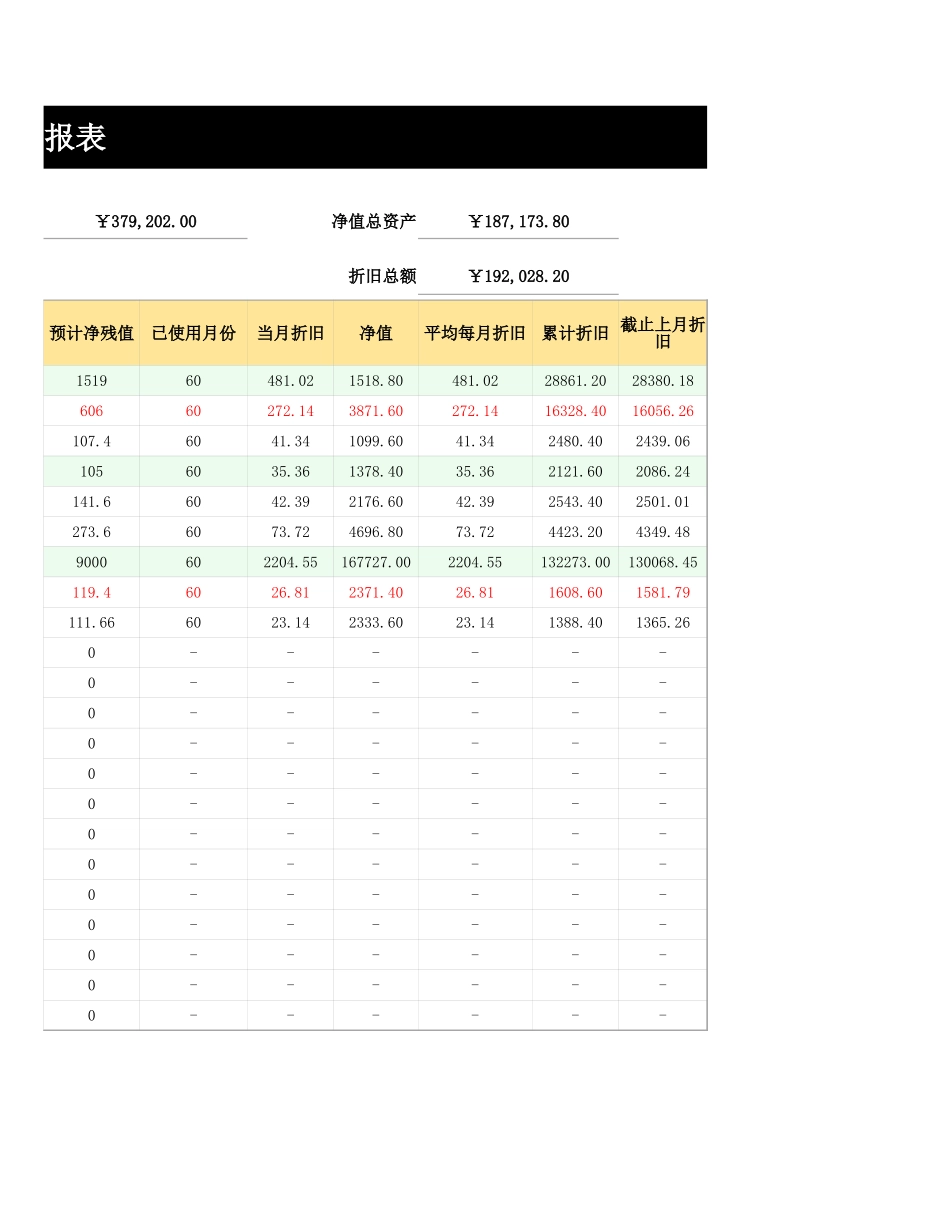Select the cell containing 1519
The image size is (950, 1230).
tap(92, 381)
